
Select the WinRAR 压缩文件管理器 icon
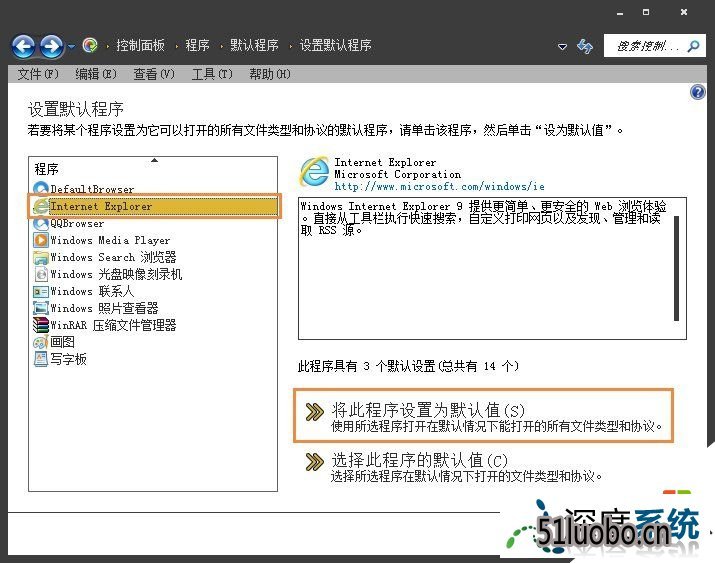41,325
